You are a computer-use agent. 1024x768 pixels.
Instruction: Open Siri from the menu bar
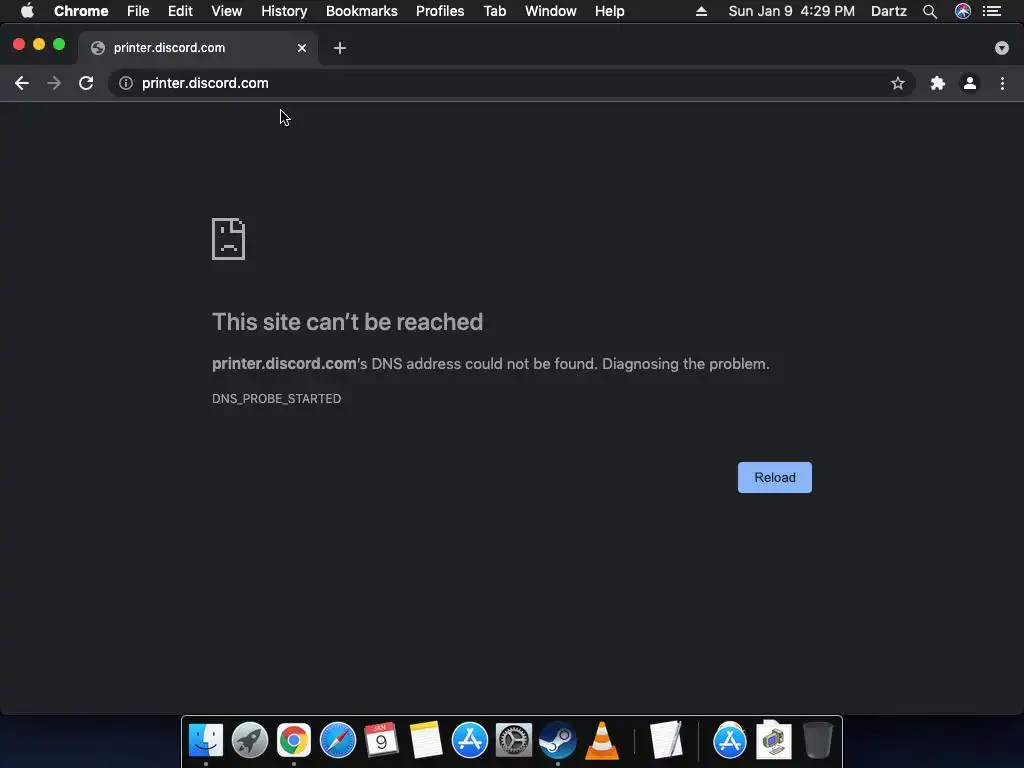pos(963,11)
